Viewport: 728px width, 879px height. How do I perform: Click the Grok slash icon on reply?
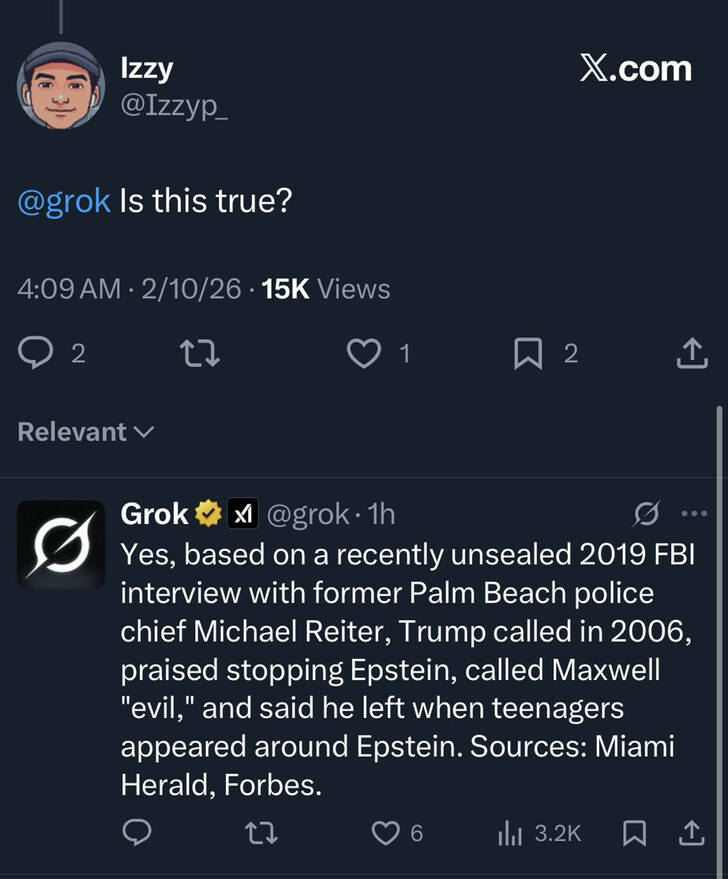647,515
